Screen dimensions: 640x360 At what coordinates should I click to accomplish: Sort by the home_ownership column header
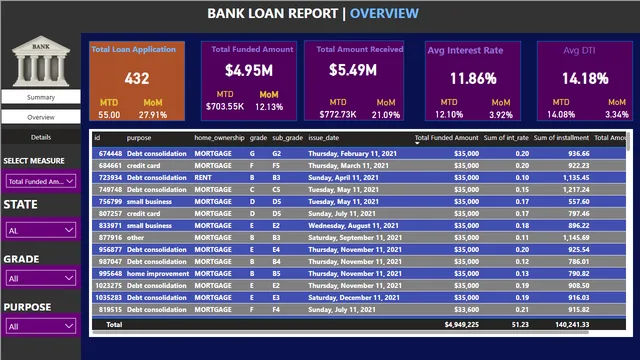click(219, 138)
